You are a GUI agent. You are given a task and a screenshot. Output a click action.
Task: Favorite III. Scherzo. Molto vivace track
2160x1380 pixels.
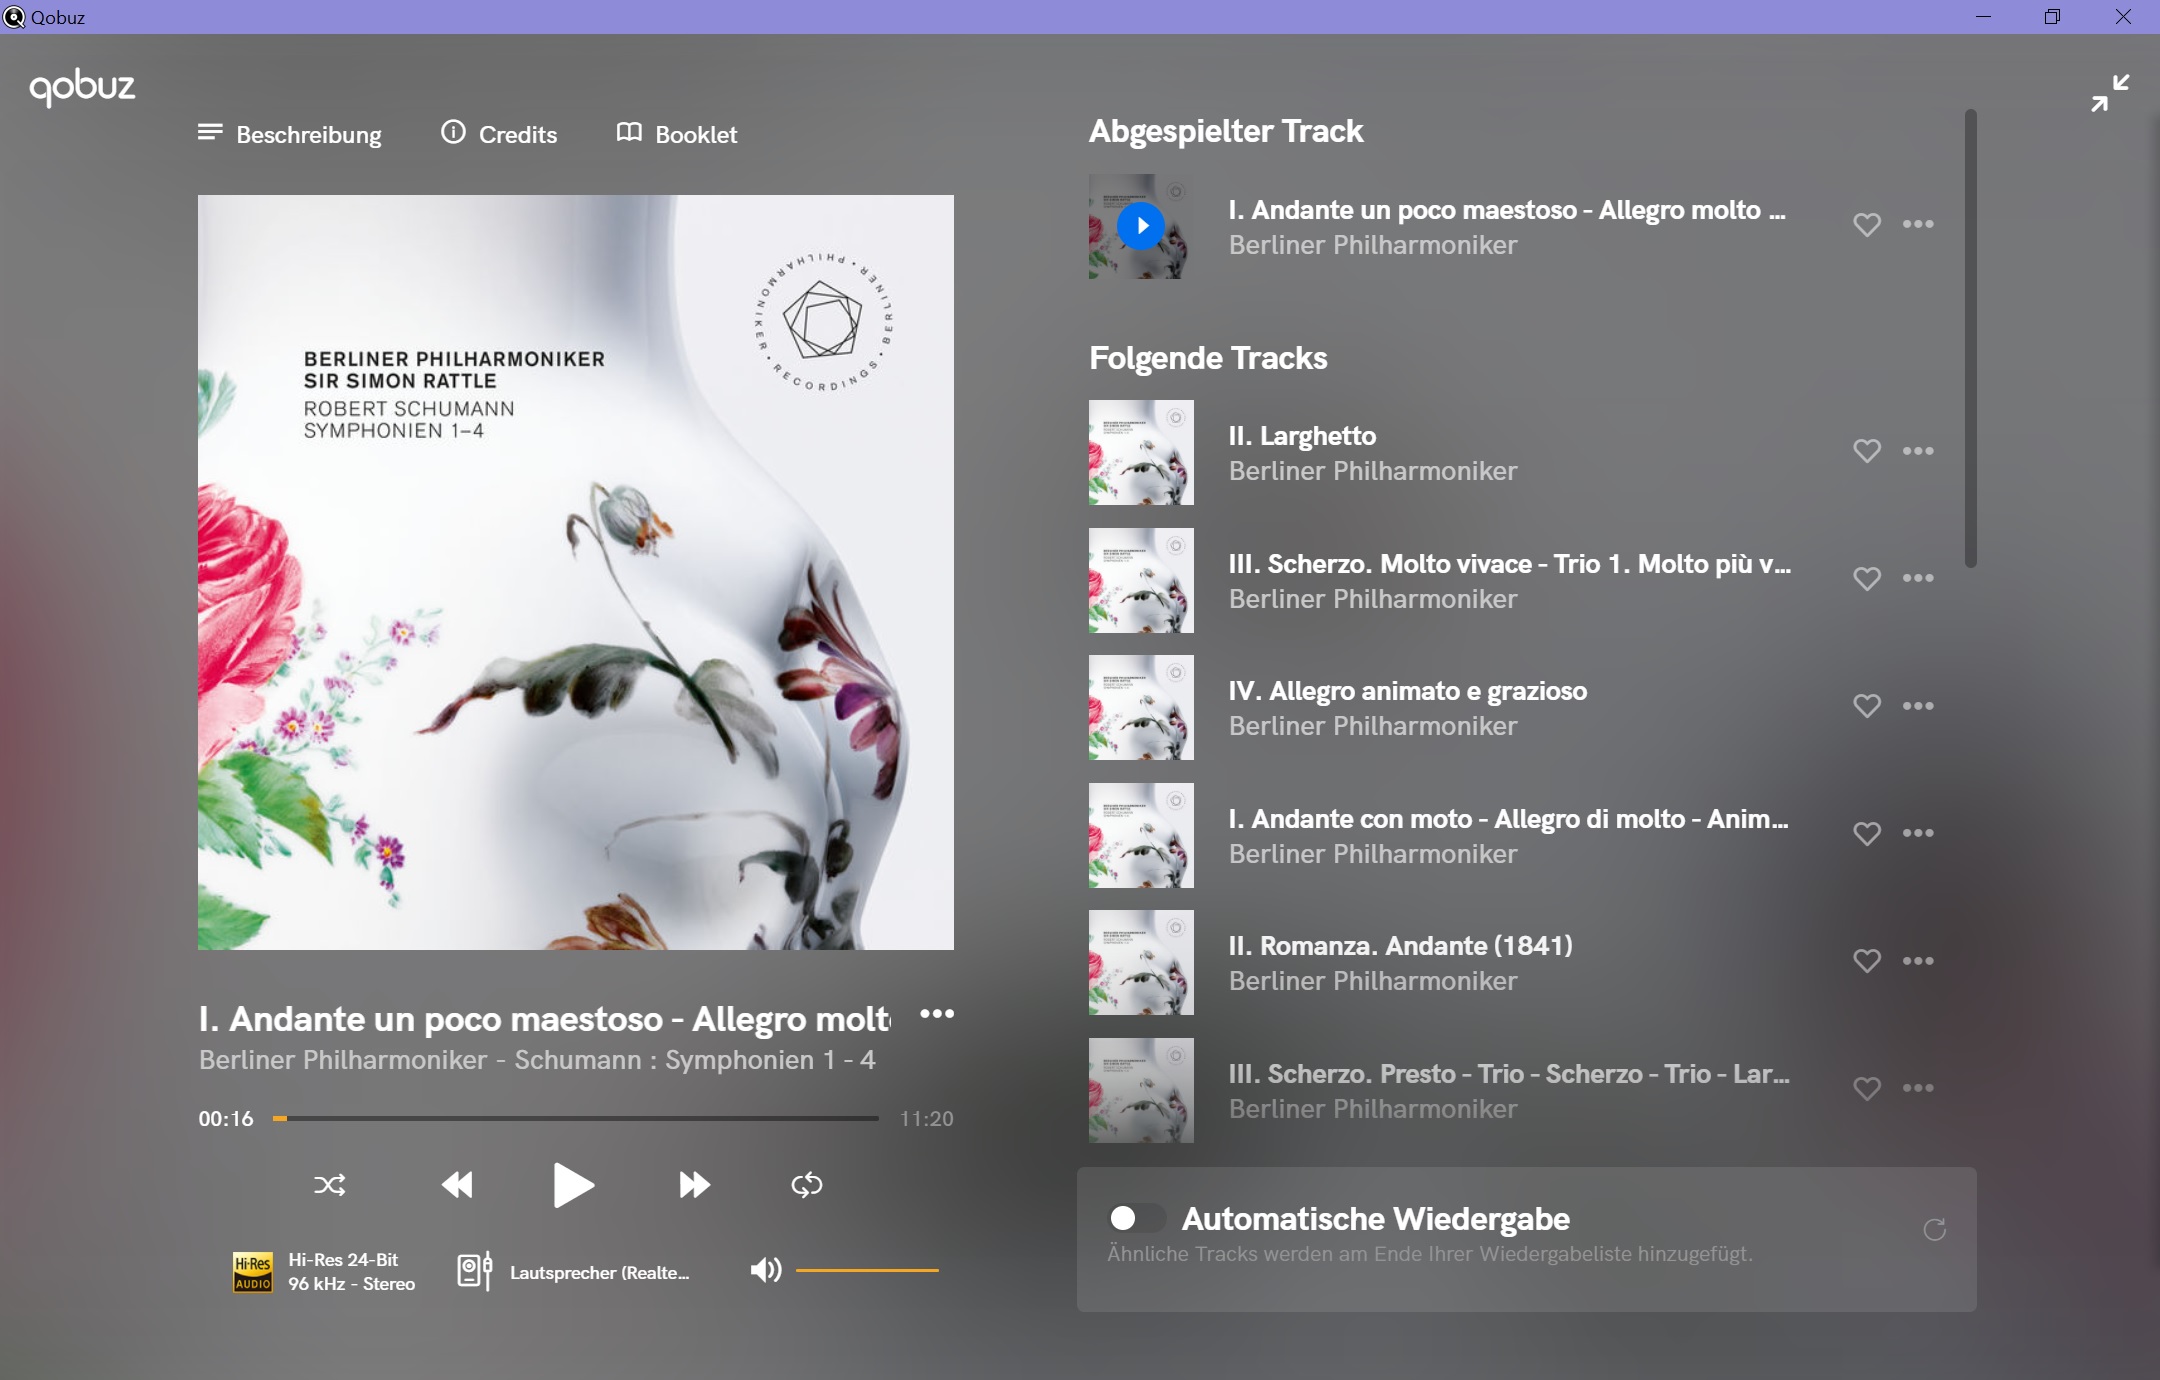point(1867,579)
